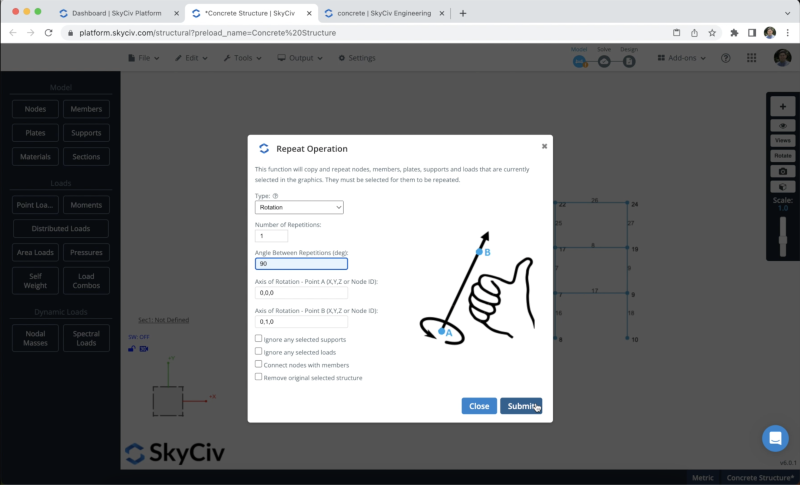Open Spectral Loads panel
The height and width of the screenshot is (485, 800).
coord(86,338)
